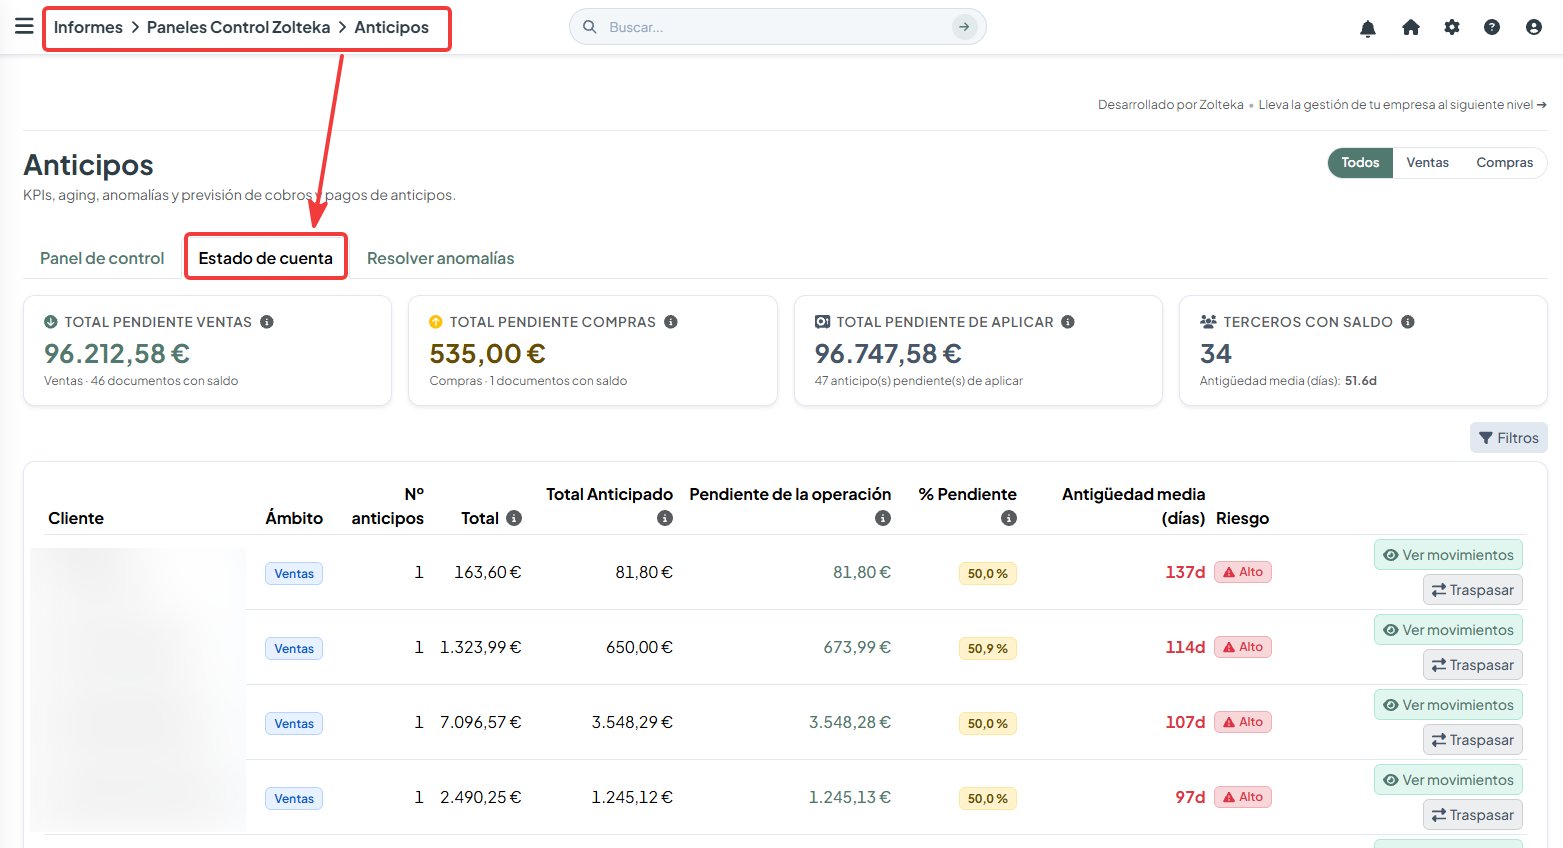Open settings gear in top bar
Image resolution: width=1563 pixels, height=848 pixels.
point(1452,27)
